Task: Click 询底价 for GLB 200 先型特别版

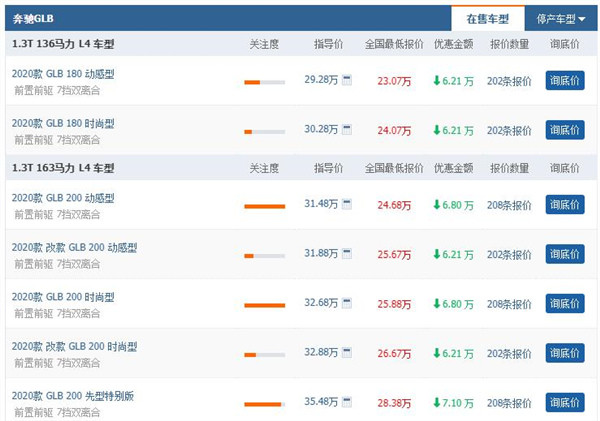Action: pyautogui.click(x=565, y=402)
